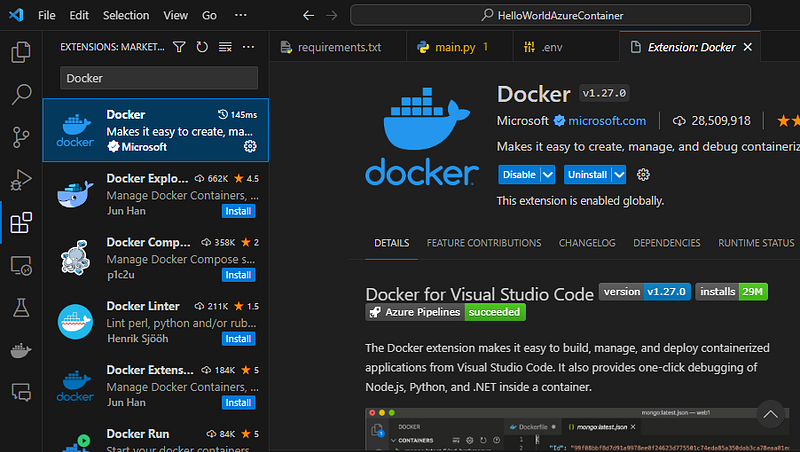Viewport: 800px width, 452px height.
Task: Switch to main.py tab
Action: 460,47
